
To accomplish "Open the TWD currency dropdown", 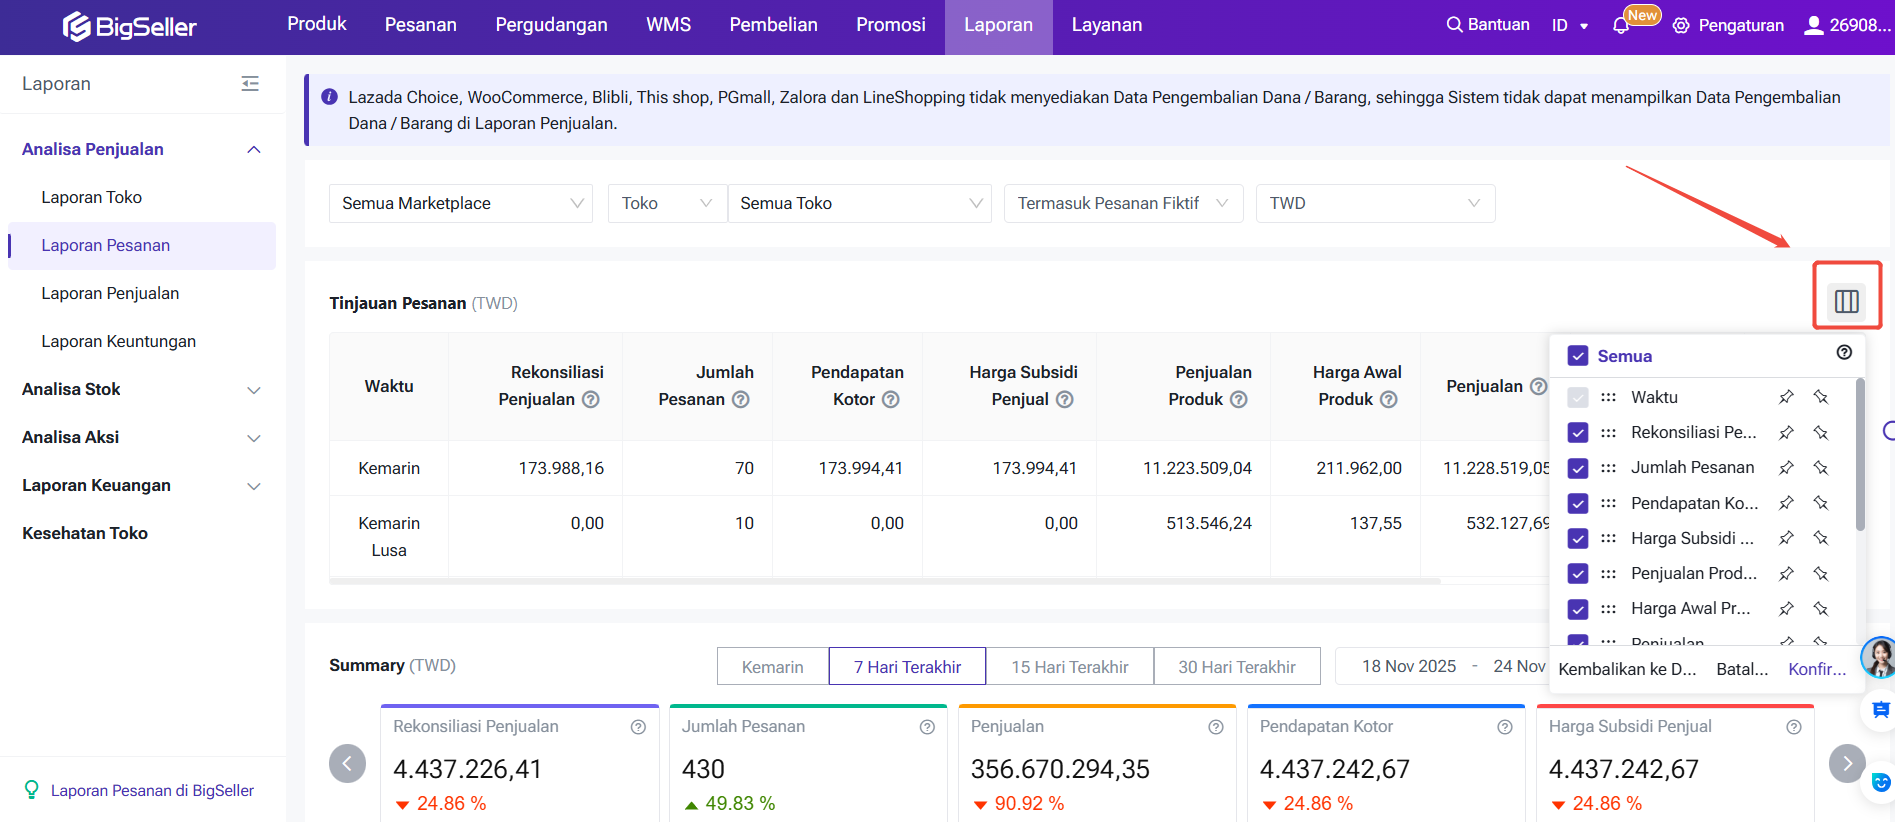I will (x=1374, y=203).
